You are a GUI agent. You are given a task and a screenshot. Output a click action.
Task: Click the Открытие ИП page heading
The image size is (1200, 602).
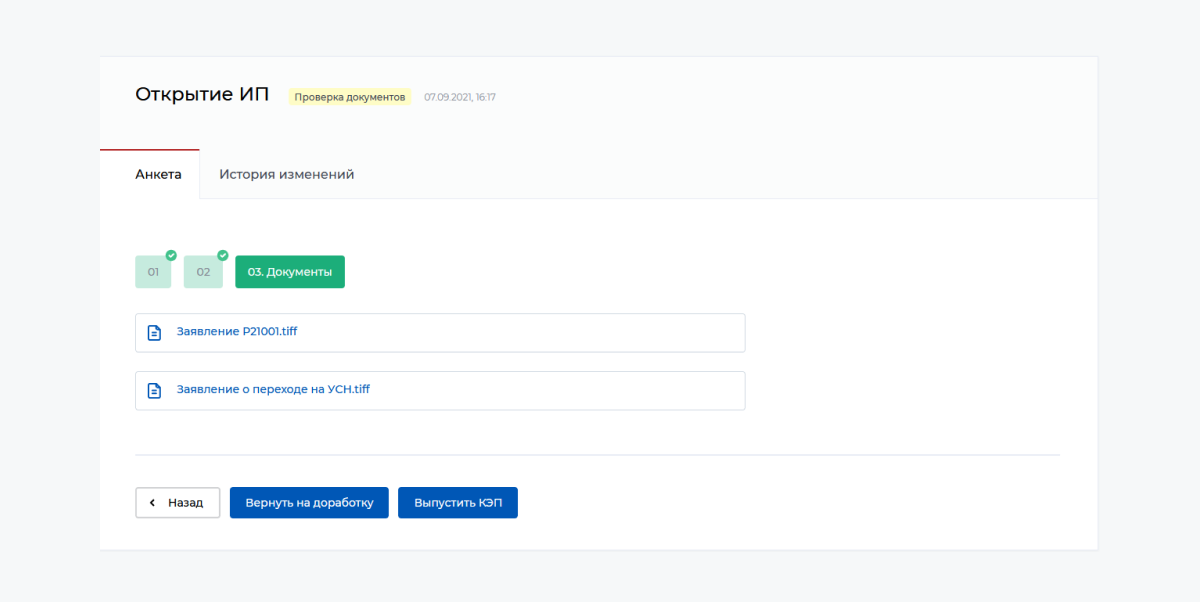[x=202, y=95]
